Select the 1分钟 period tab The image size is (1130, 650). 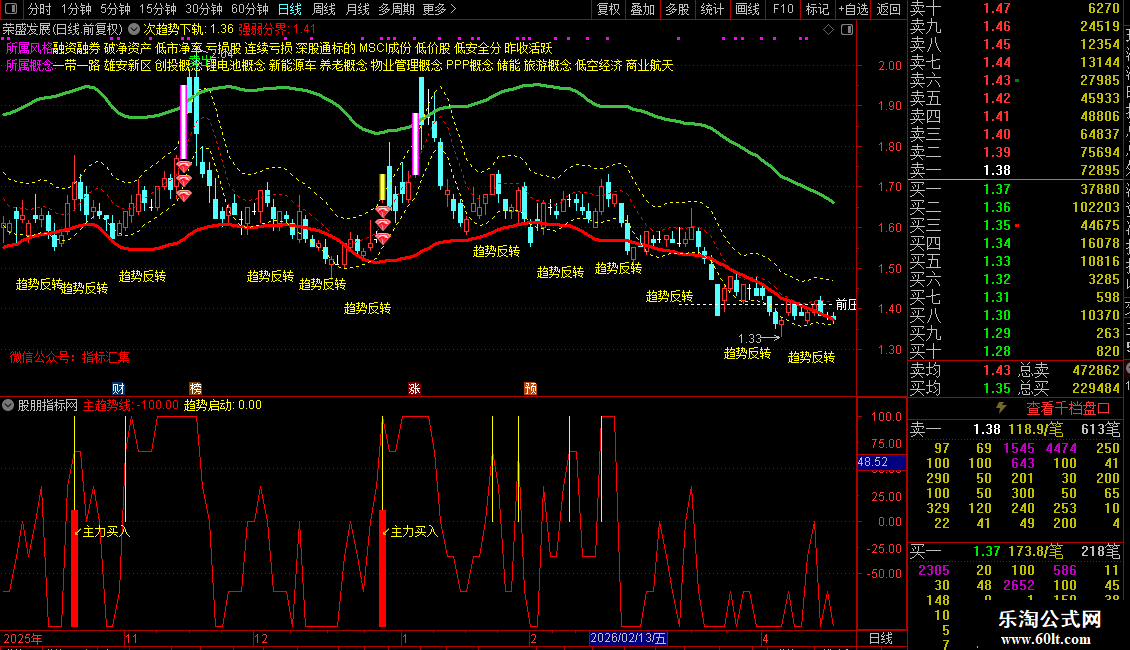(76, 9)
